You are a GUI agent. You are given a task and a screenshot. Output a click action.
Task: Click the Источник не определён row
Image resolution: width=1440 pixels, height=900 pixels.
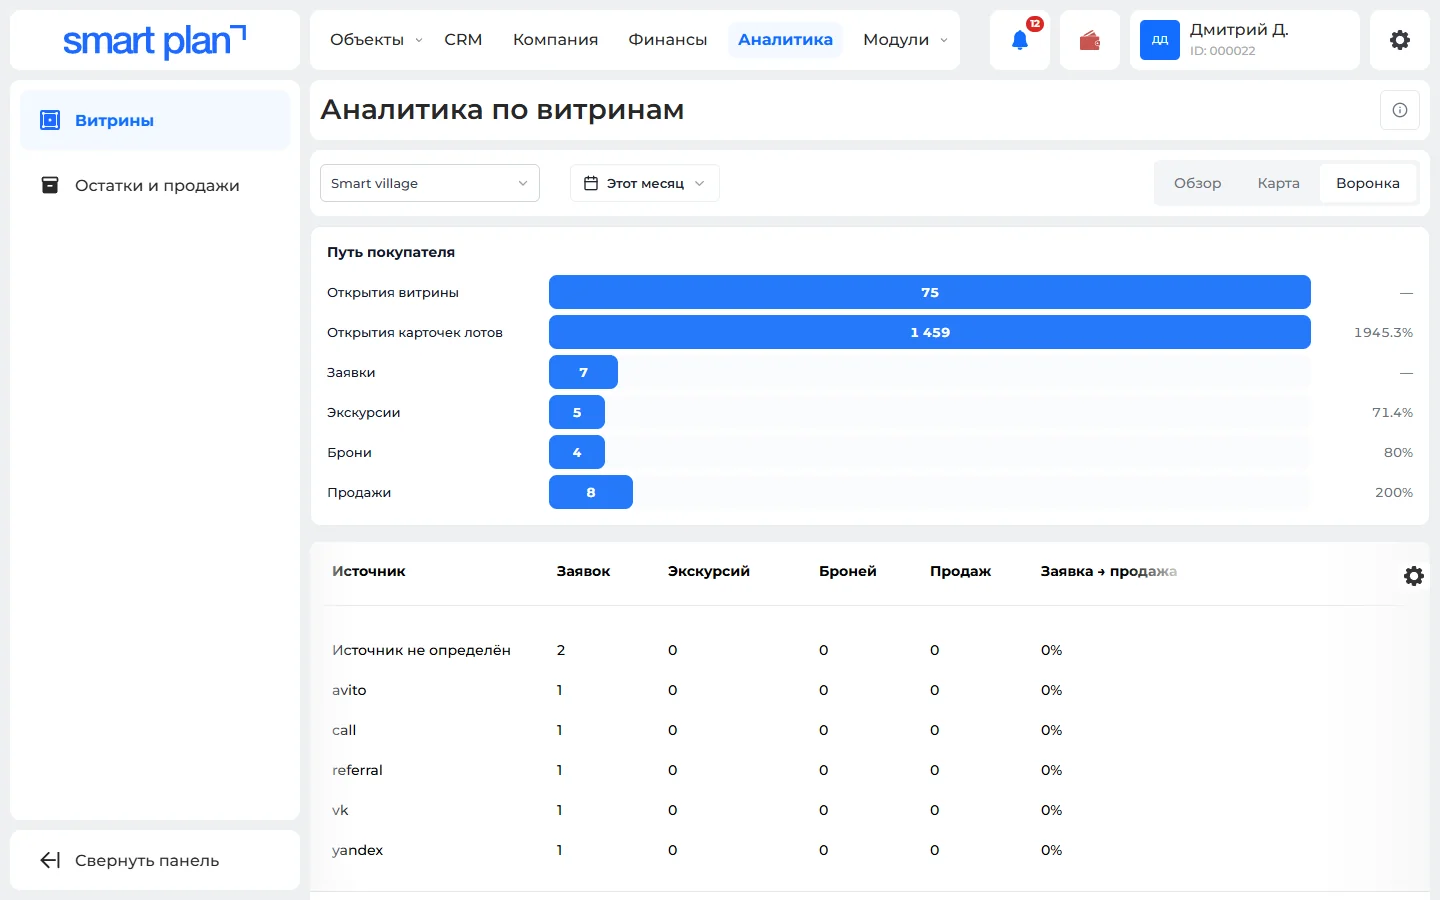870,650
